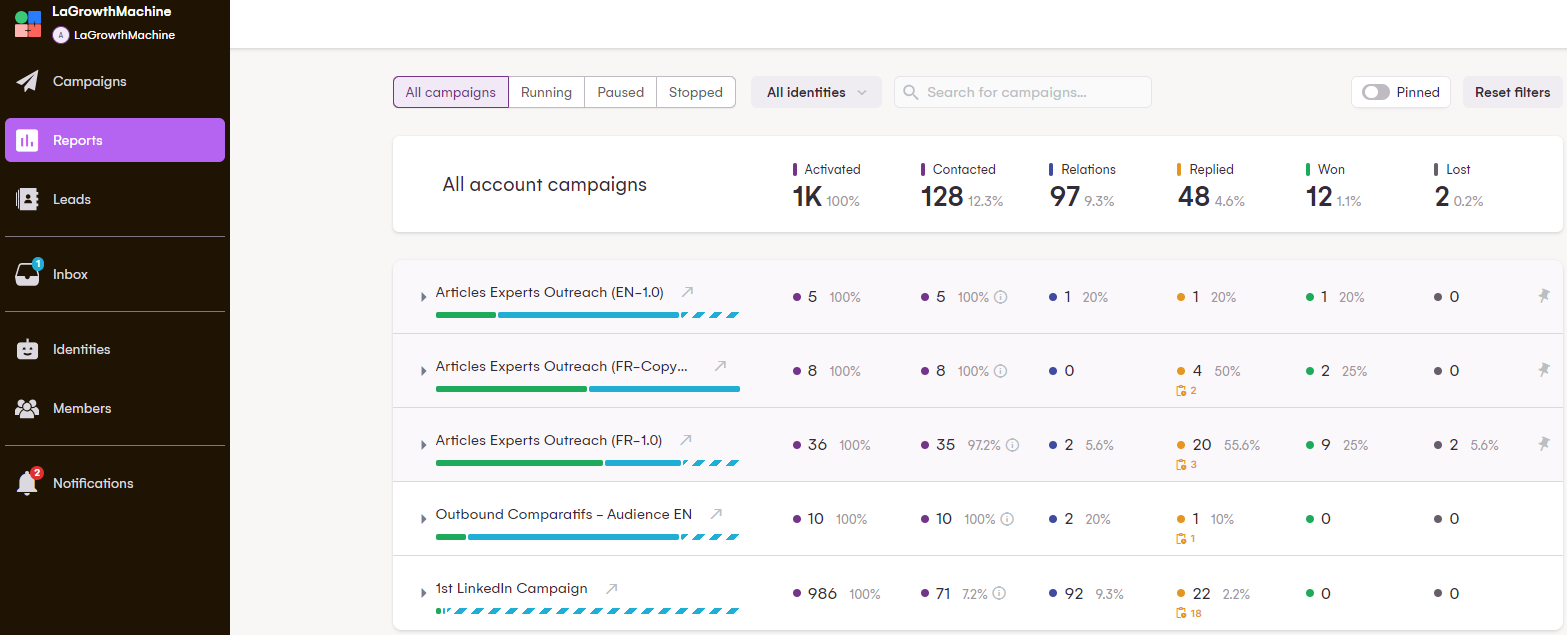1567x635 pixels.
Task: Expand the 1st LinkedIn Campaign row
Action: click(423, 593)
